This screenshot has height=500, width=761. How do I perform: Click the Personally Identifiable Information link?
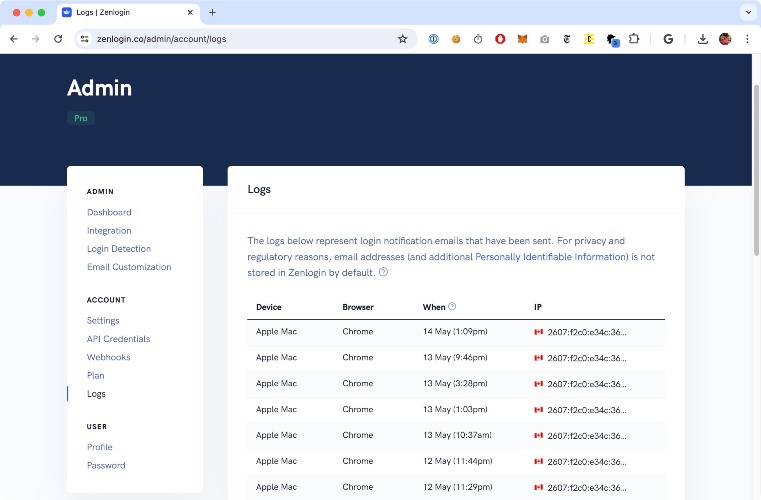tap(551, 257)
